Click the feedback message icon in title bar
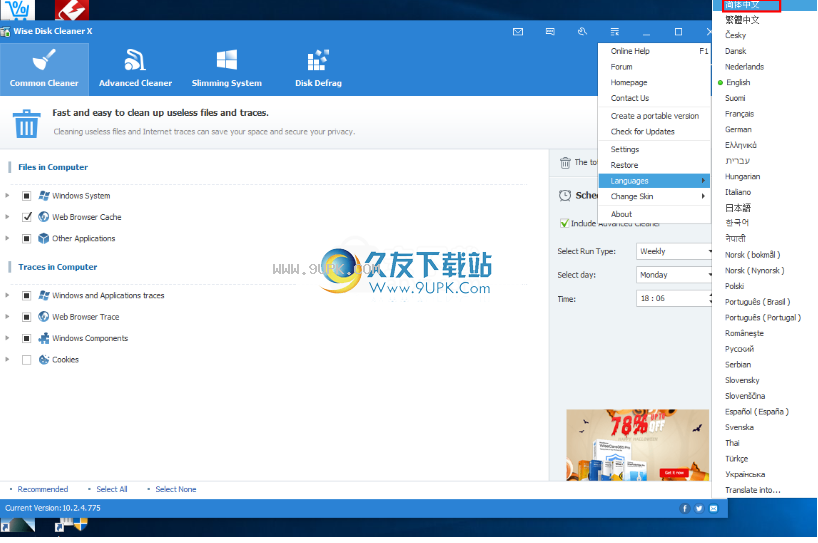Viewport: 818px width, 543px height. (x=550, y=32)
